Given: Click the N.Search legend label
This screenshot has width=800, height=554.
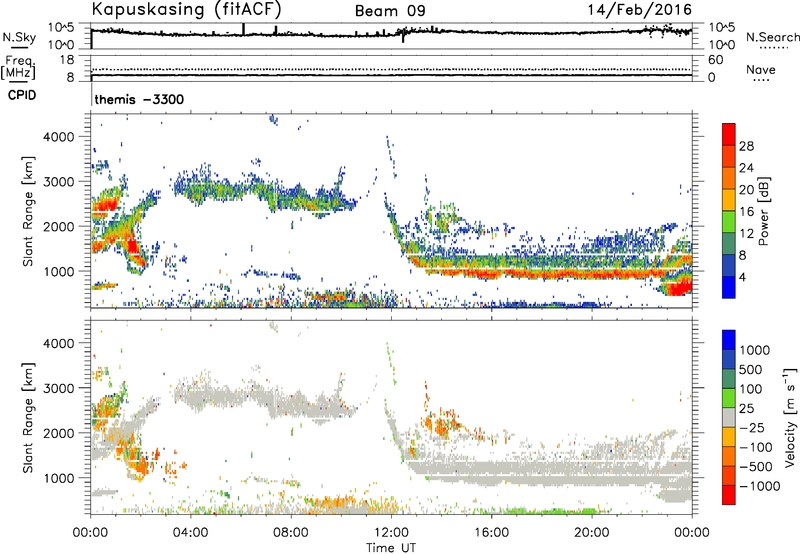Looking at the screenshot, I should pyautogui.click(x=772, y=37).
